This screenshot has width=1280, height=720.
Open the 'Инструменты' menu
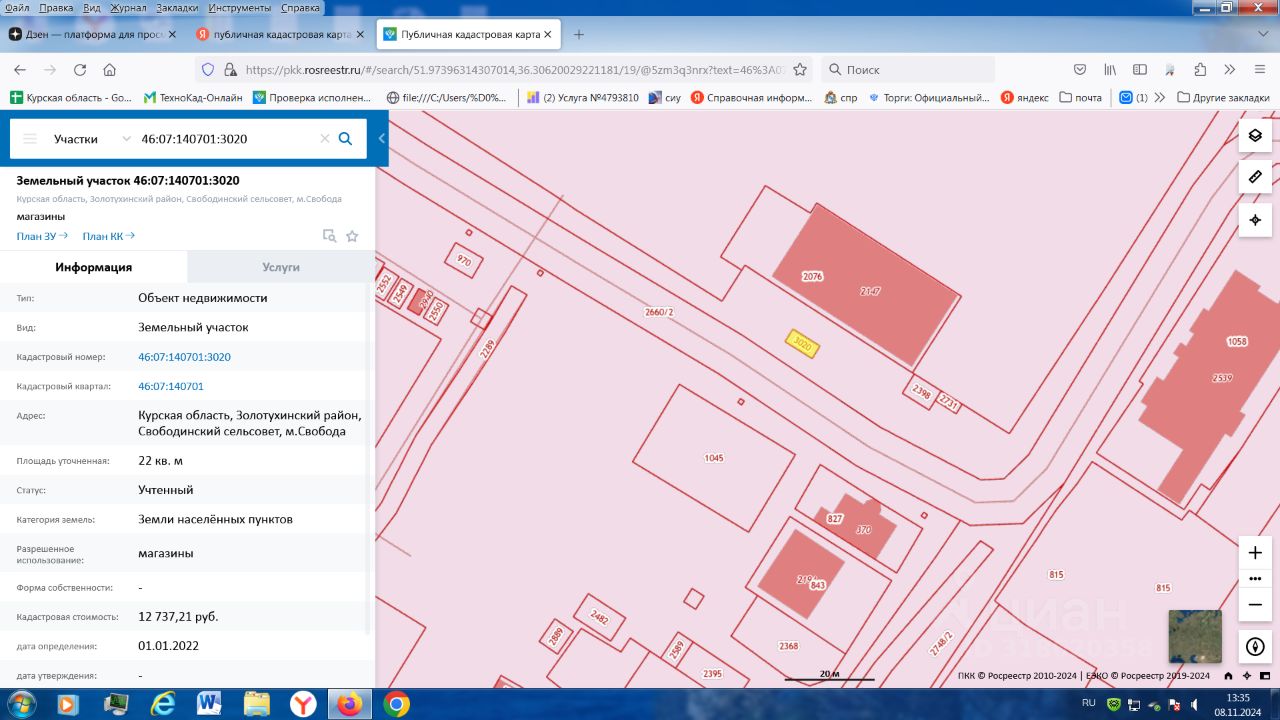(x=241, y=7)
